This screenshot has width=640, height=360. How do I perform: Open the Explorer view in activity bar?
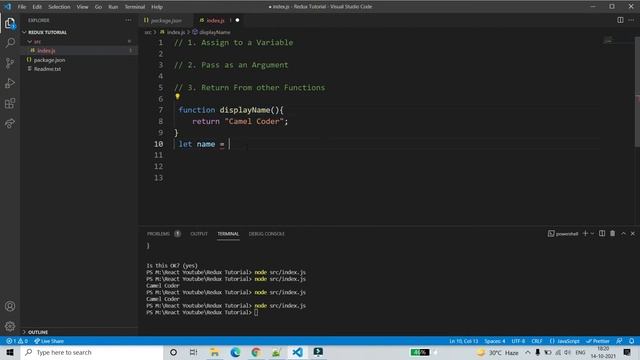tap(10, 23)
